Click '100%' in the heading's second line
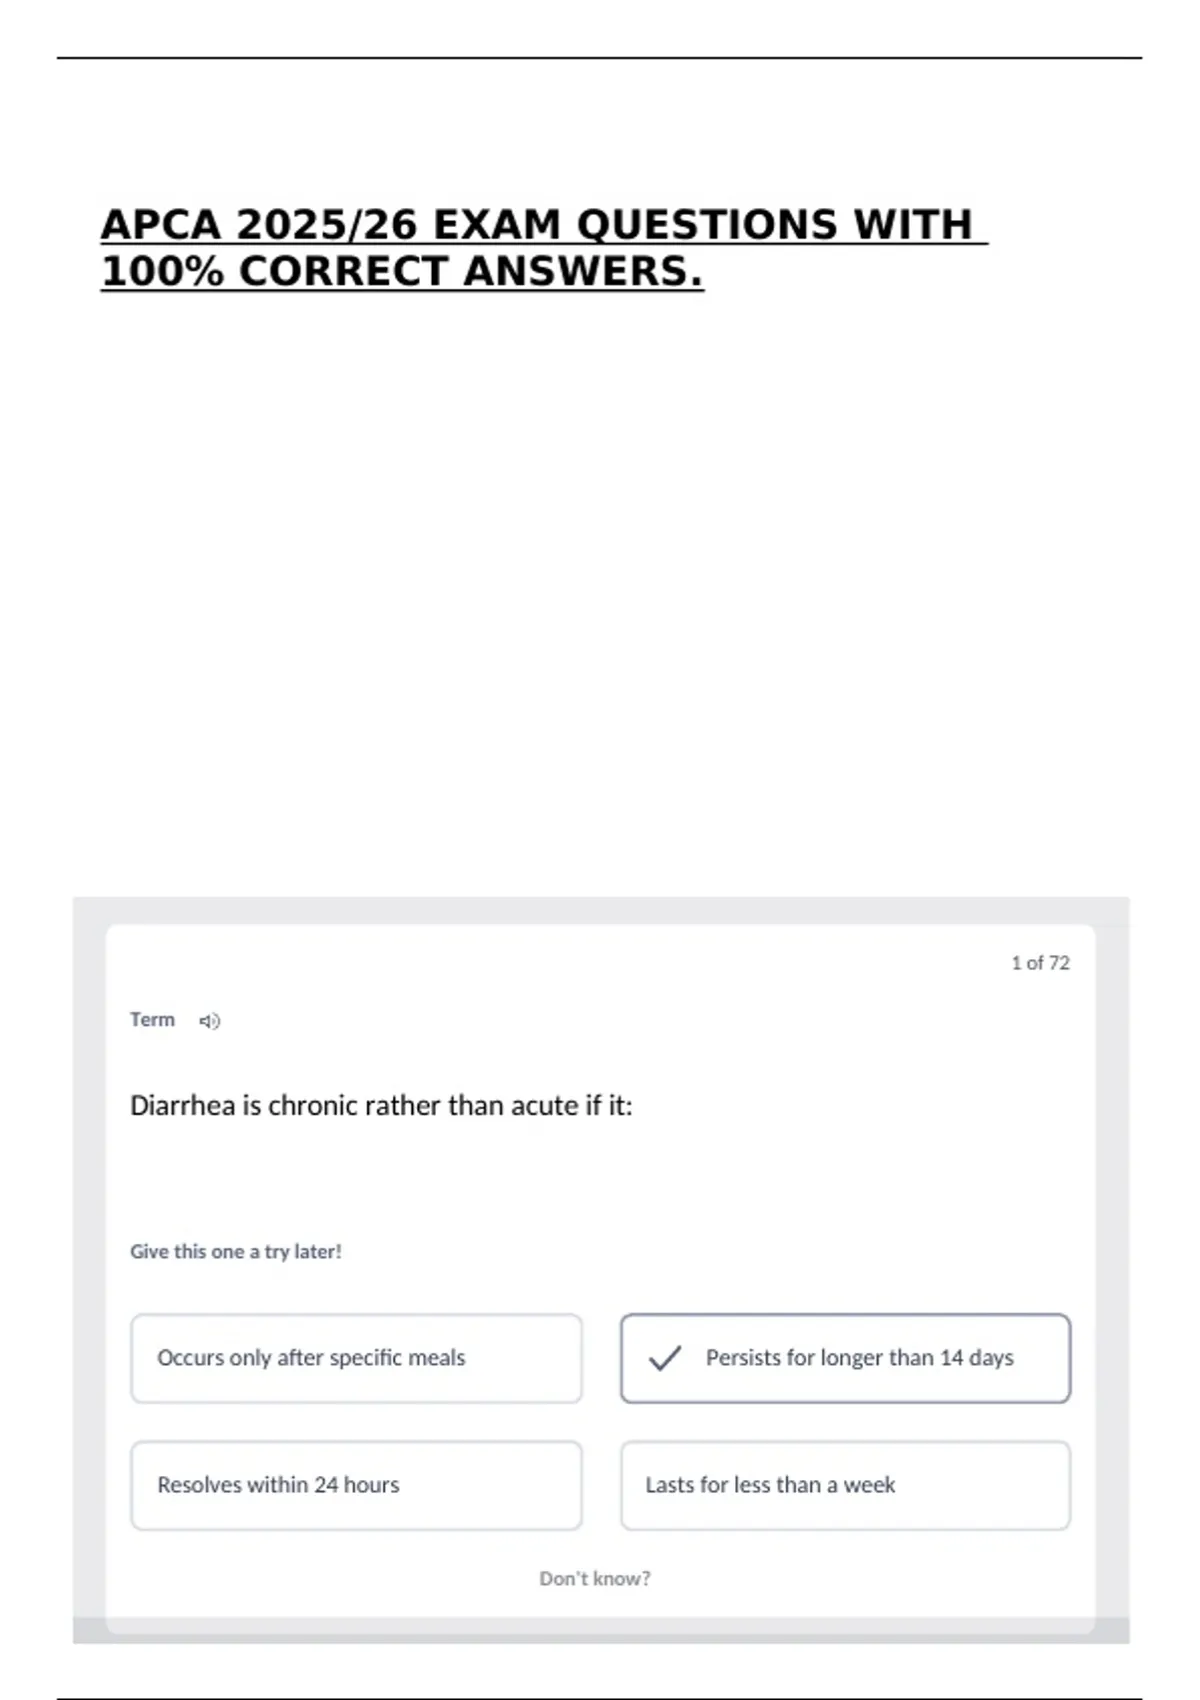 pos(163,272)
